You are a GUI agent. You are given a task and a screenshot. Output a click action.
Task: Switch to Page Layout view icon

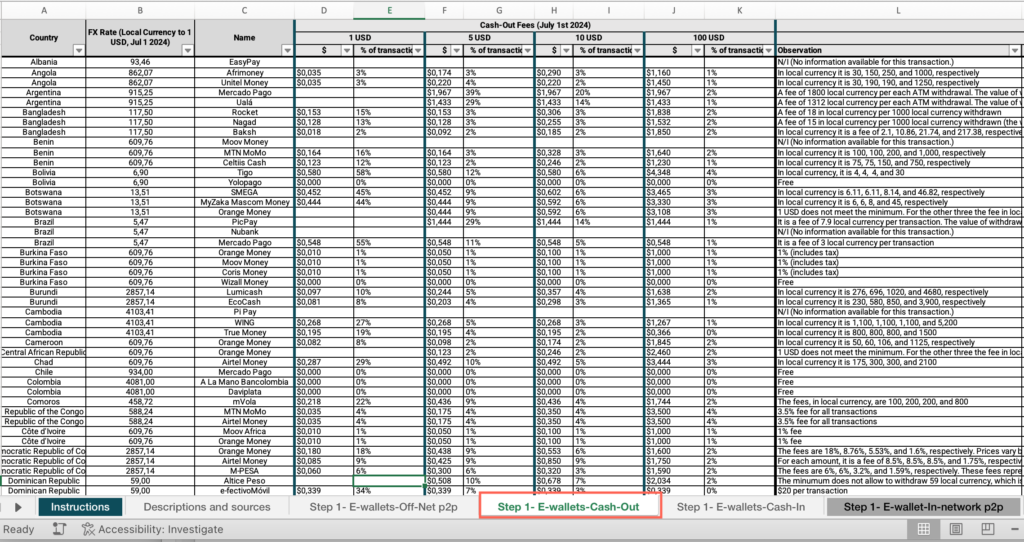(956, 529)
